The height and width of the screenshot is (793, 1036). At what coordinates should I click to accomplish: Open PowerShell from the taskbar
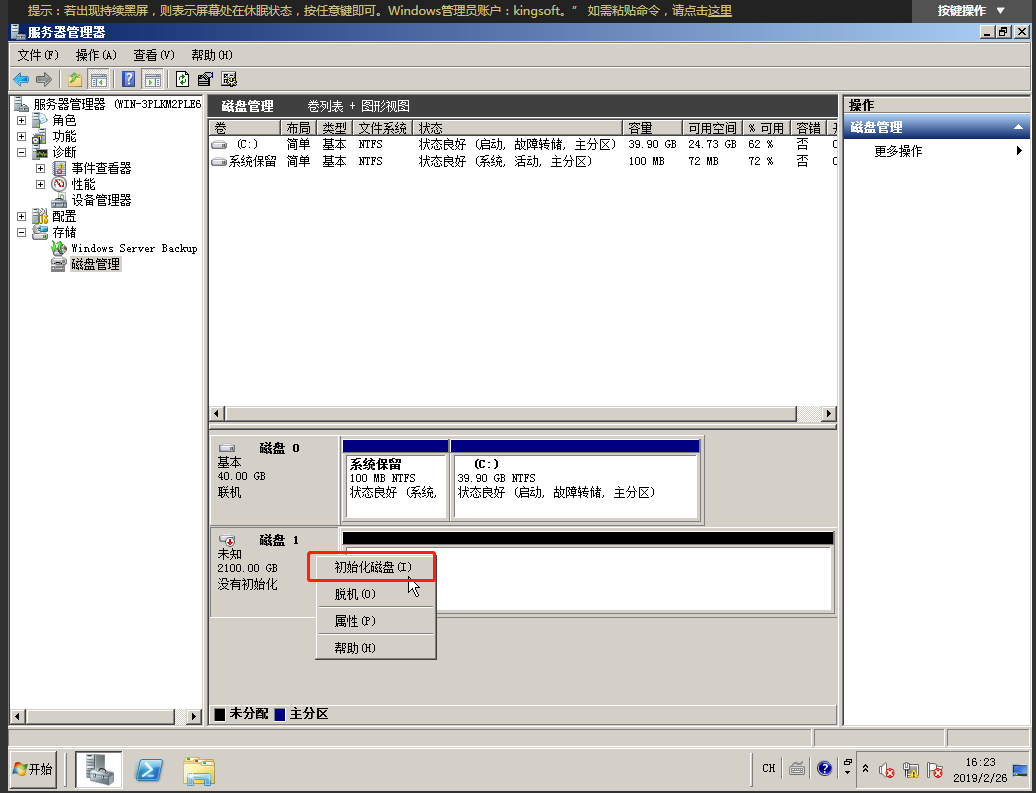[x=150, y=769]
